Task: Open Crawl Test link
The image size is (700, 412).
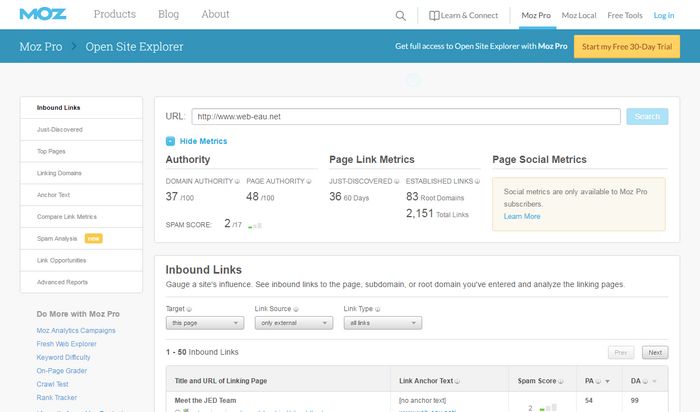Action: 52,384
